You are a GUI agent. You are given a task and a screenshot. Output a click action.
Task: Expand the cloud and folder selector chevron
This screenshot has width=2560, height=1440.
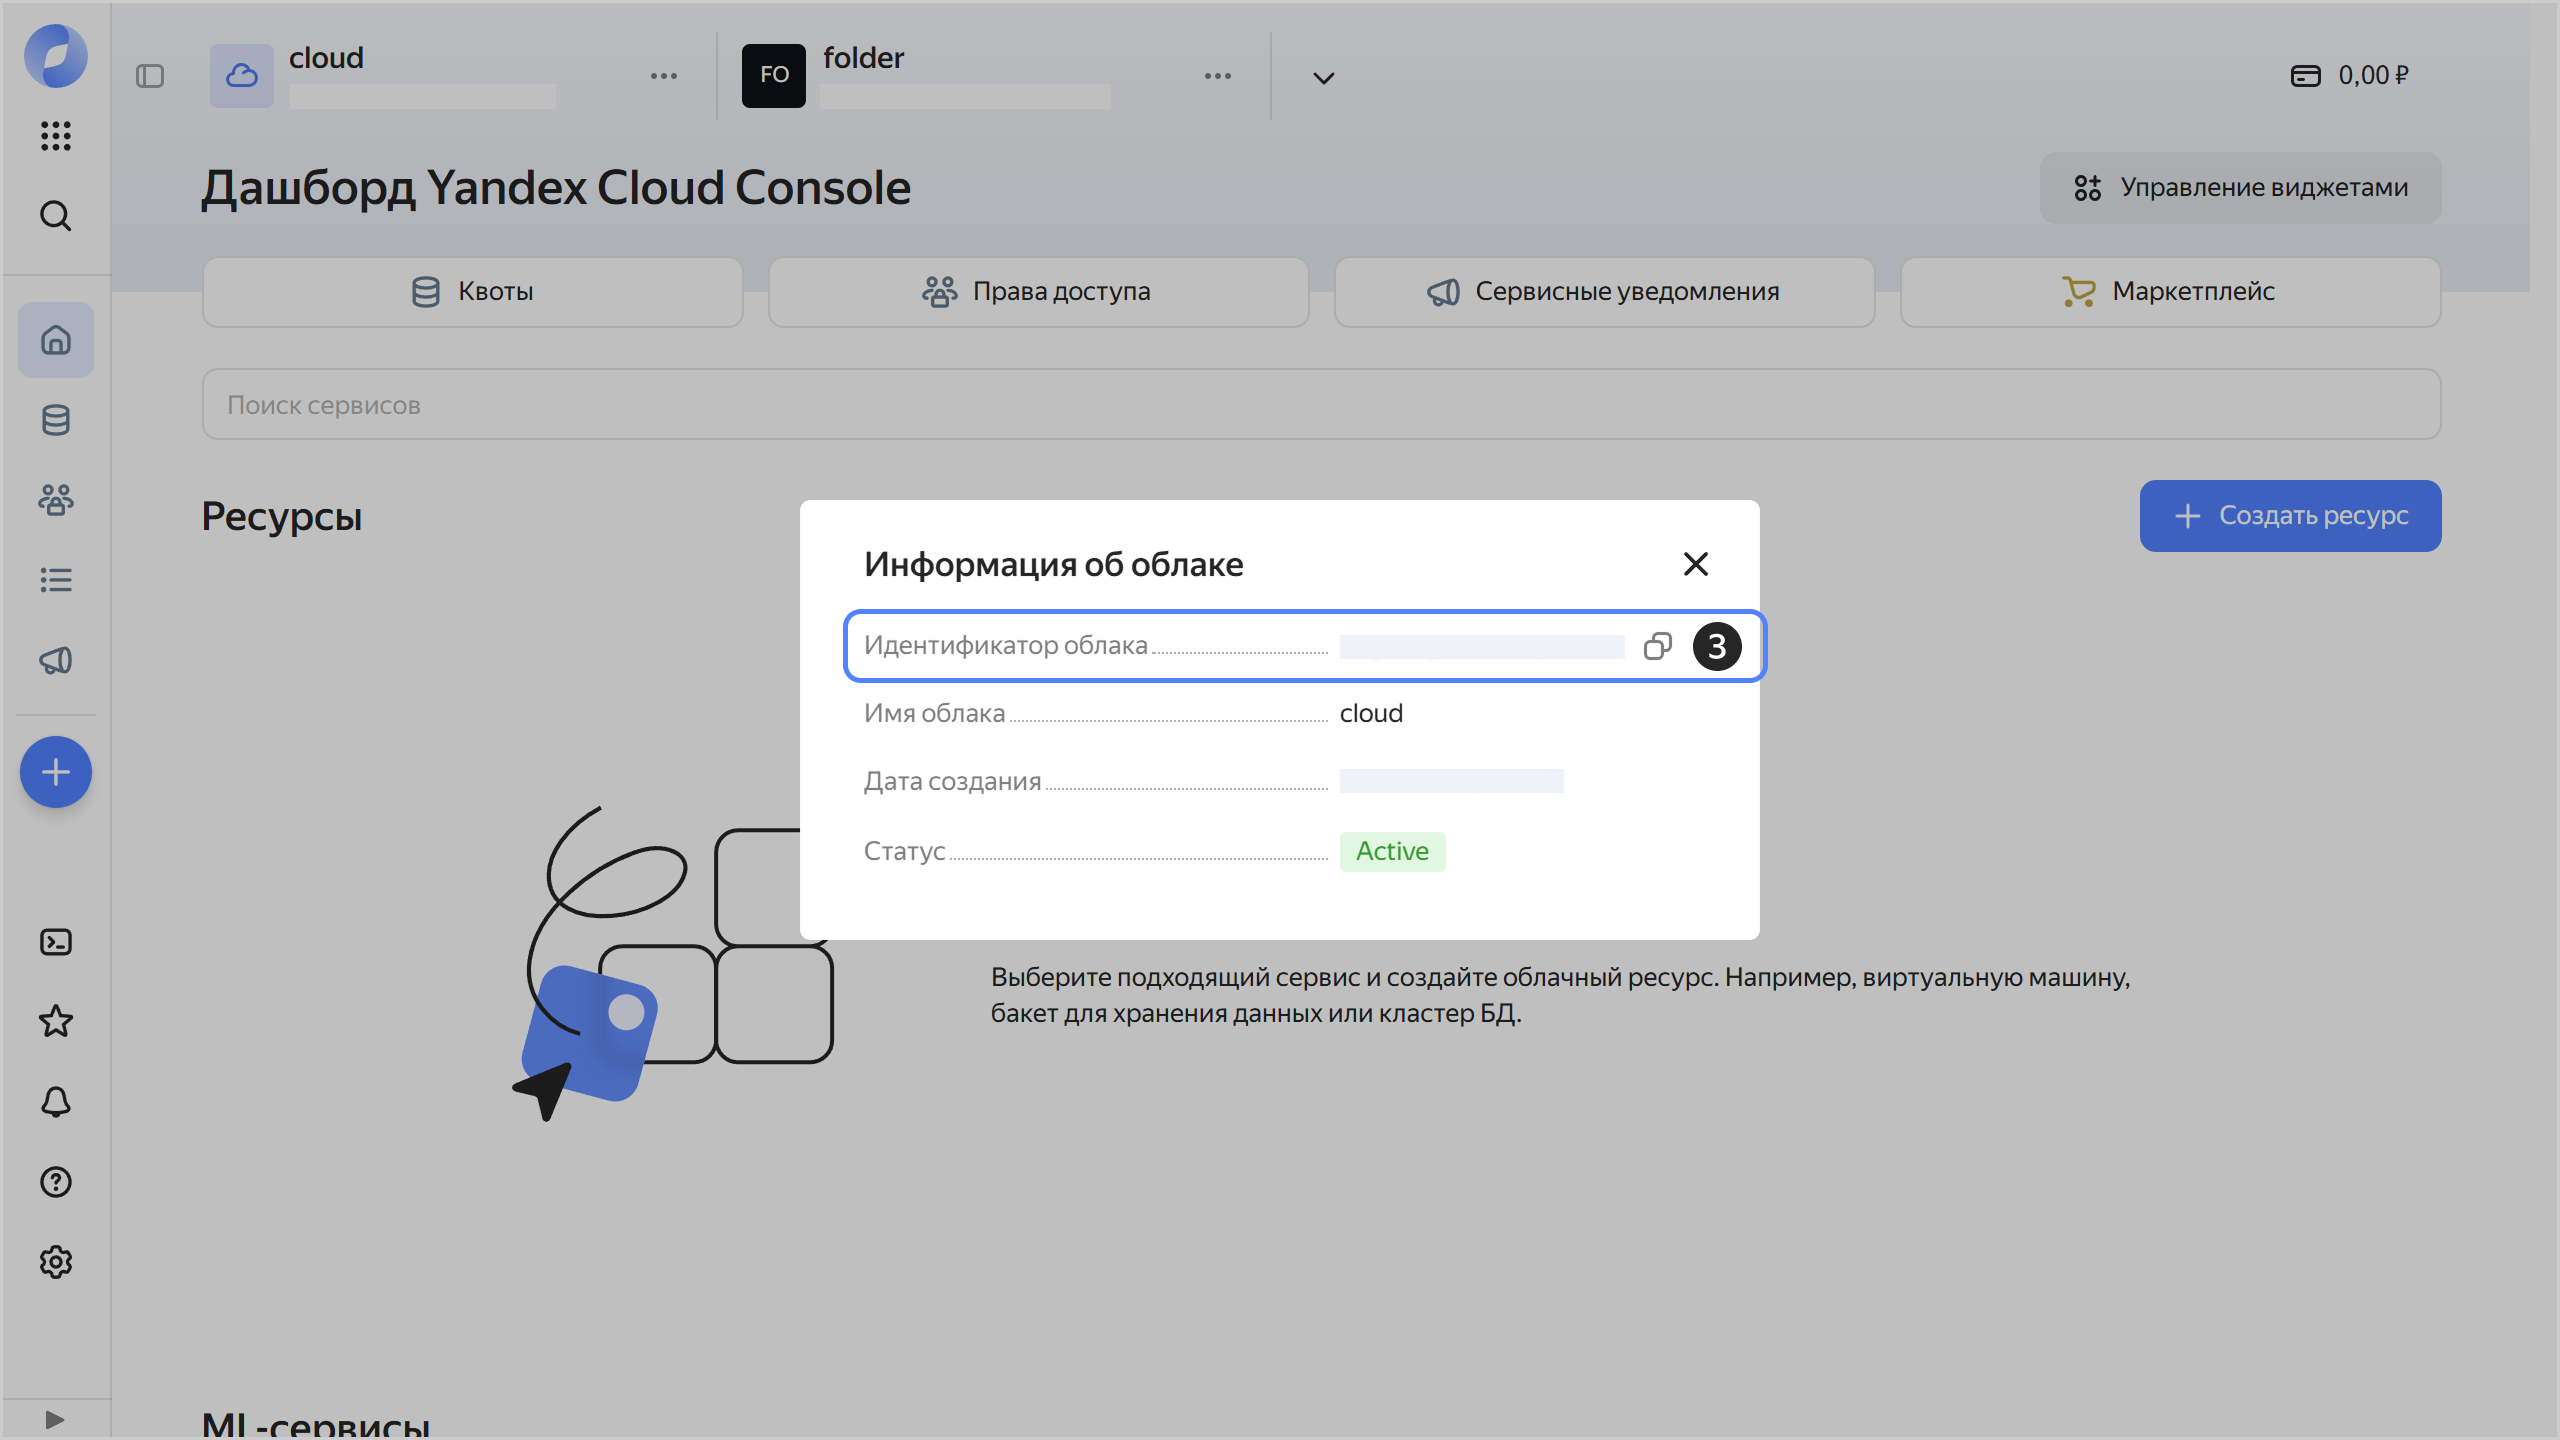point(1322,77)
